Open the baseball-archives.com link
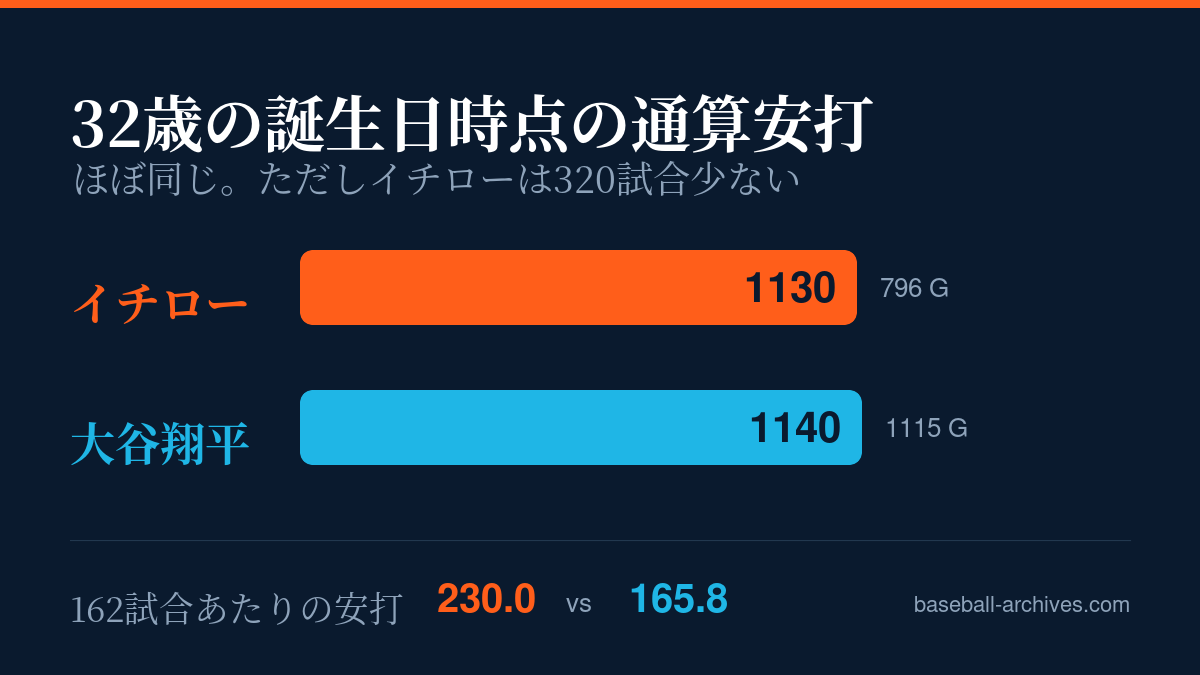 tap(1021, 604)
